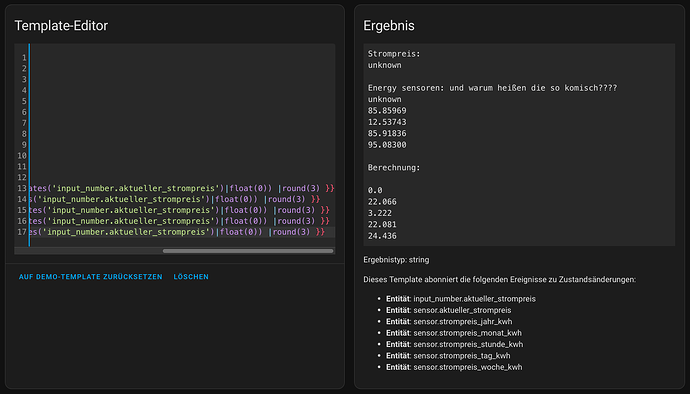Click the 'Ergebnistyp: string' text
The image size is (690, 394).
point(396,260)
